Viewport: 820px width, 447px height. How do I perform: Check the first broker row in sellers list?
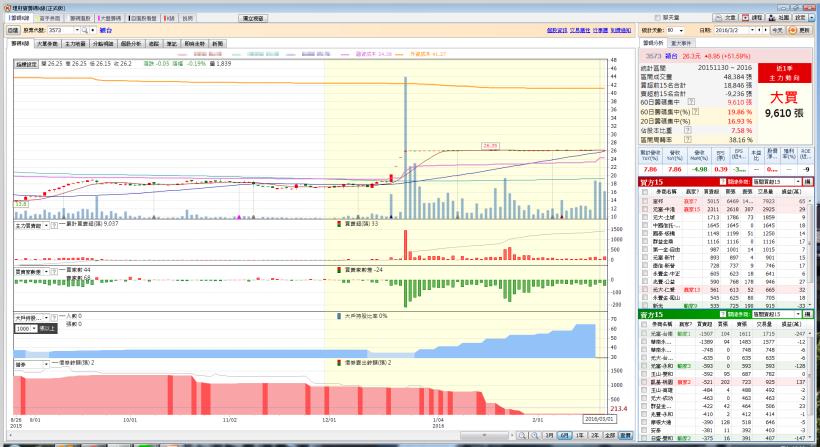point(645,334)
